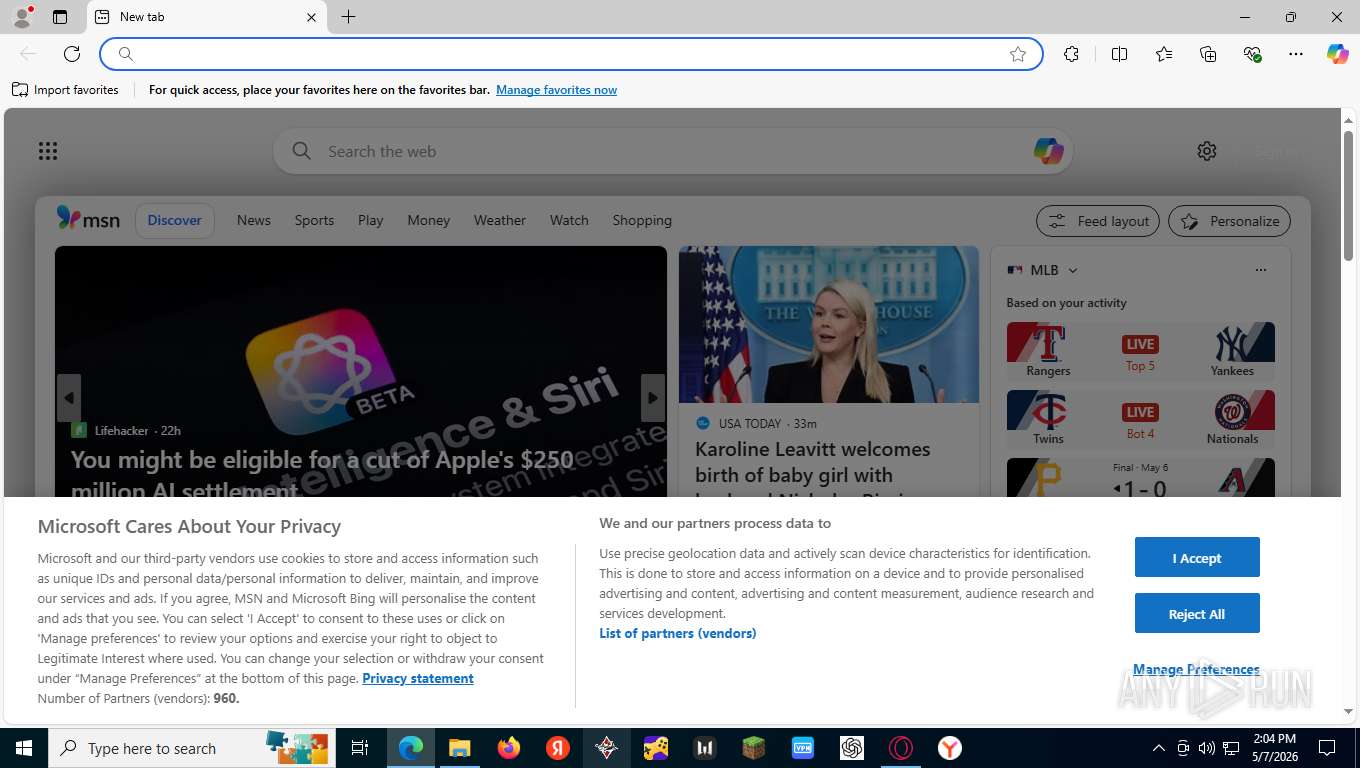Open the Apple AI settlement headline
The width and height of the screenshot is (1360, 768).
(x=322, y=474)
